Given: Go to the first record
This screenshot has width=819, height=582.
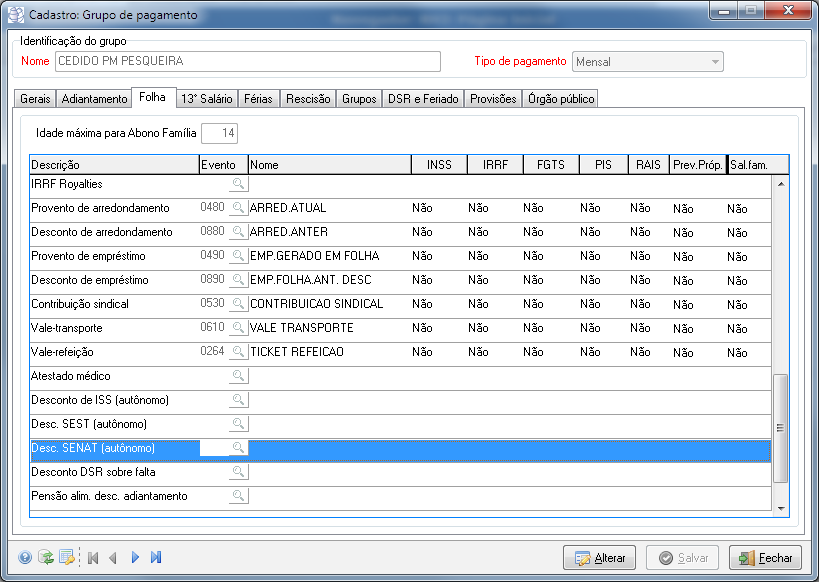Looking at the screenshot, I should click(93, 558).
